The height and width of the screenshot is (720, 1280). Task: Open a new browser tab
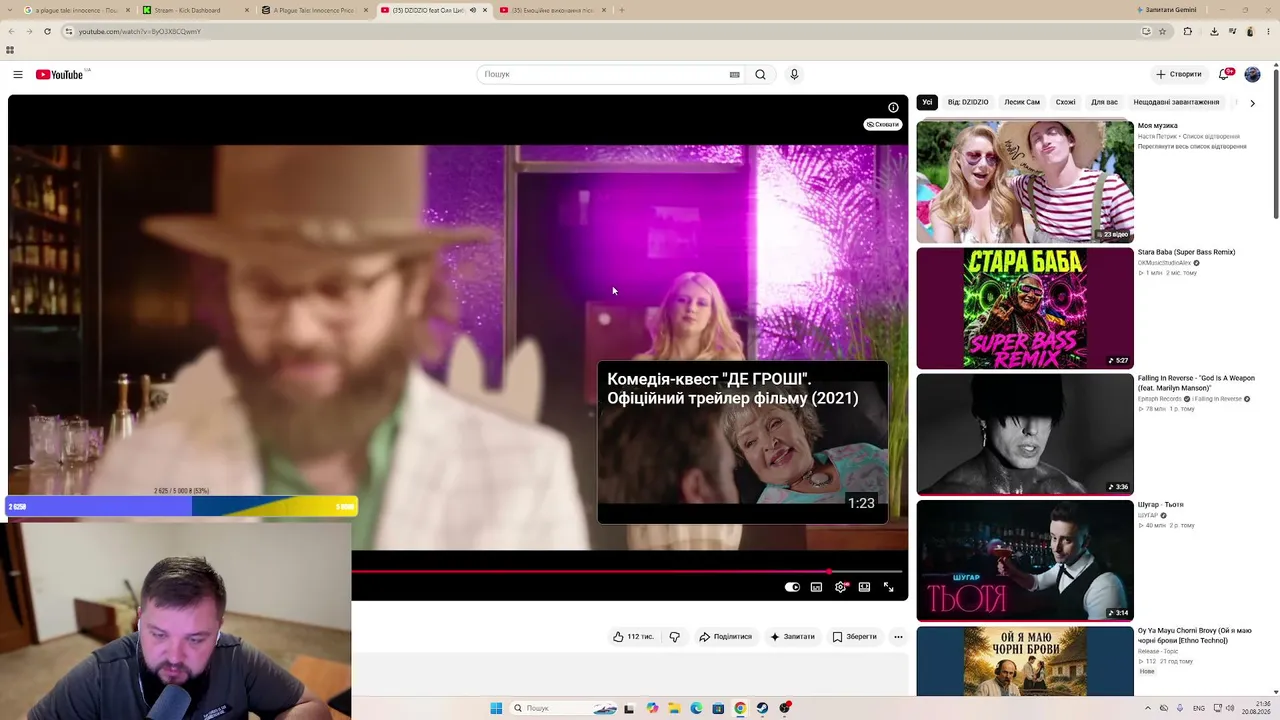(621, 10)
